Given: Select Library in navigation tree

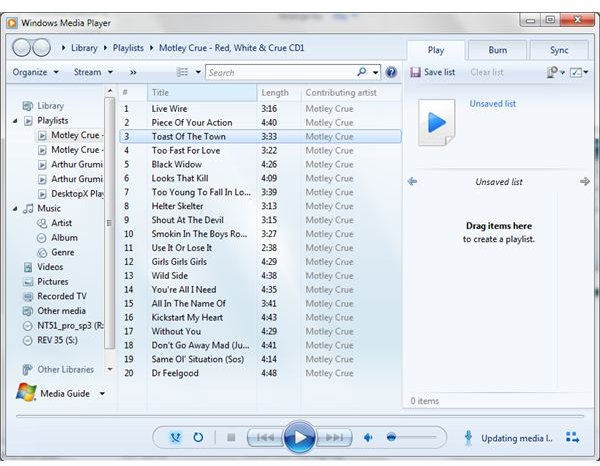Looking at the screenshot, I should (x=50, y=106).
